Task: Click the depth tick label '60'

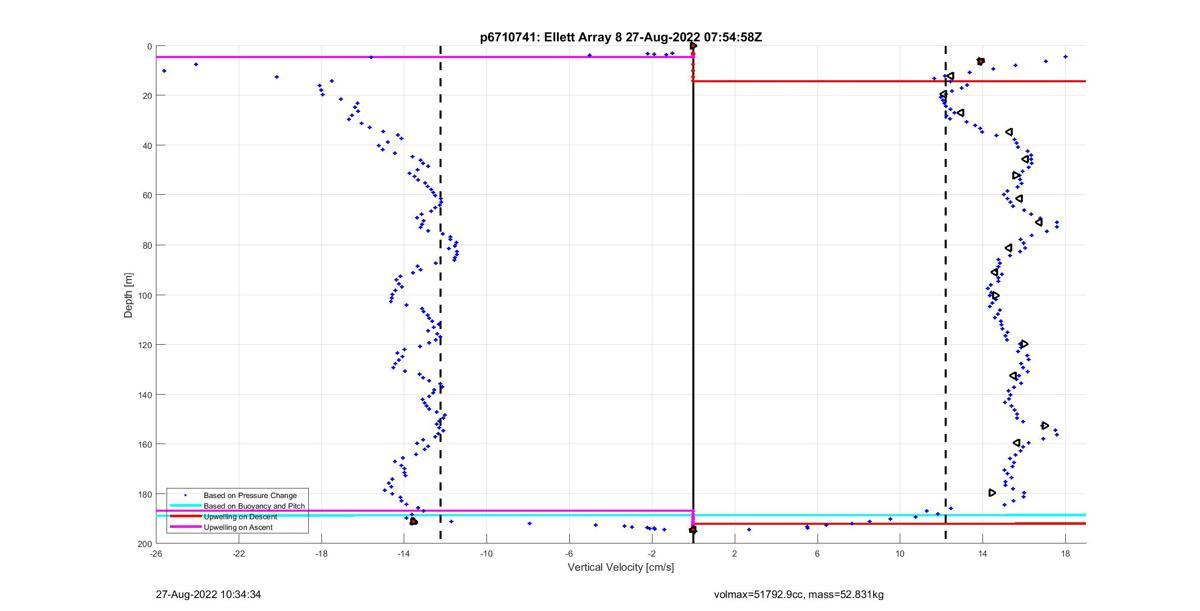Action: click(x=146, y=195)
